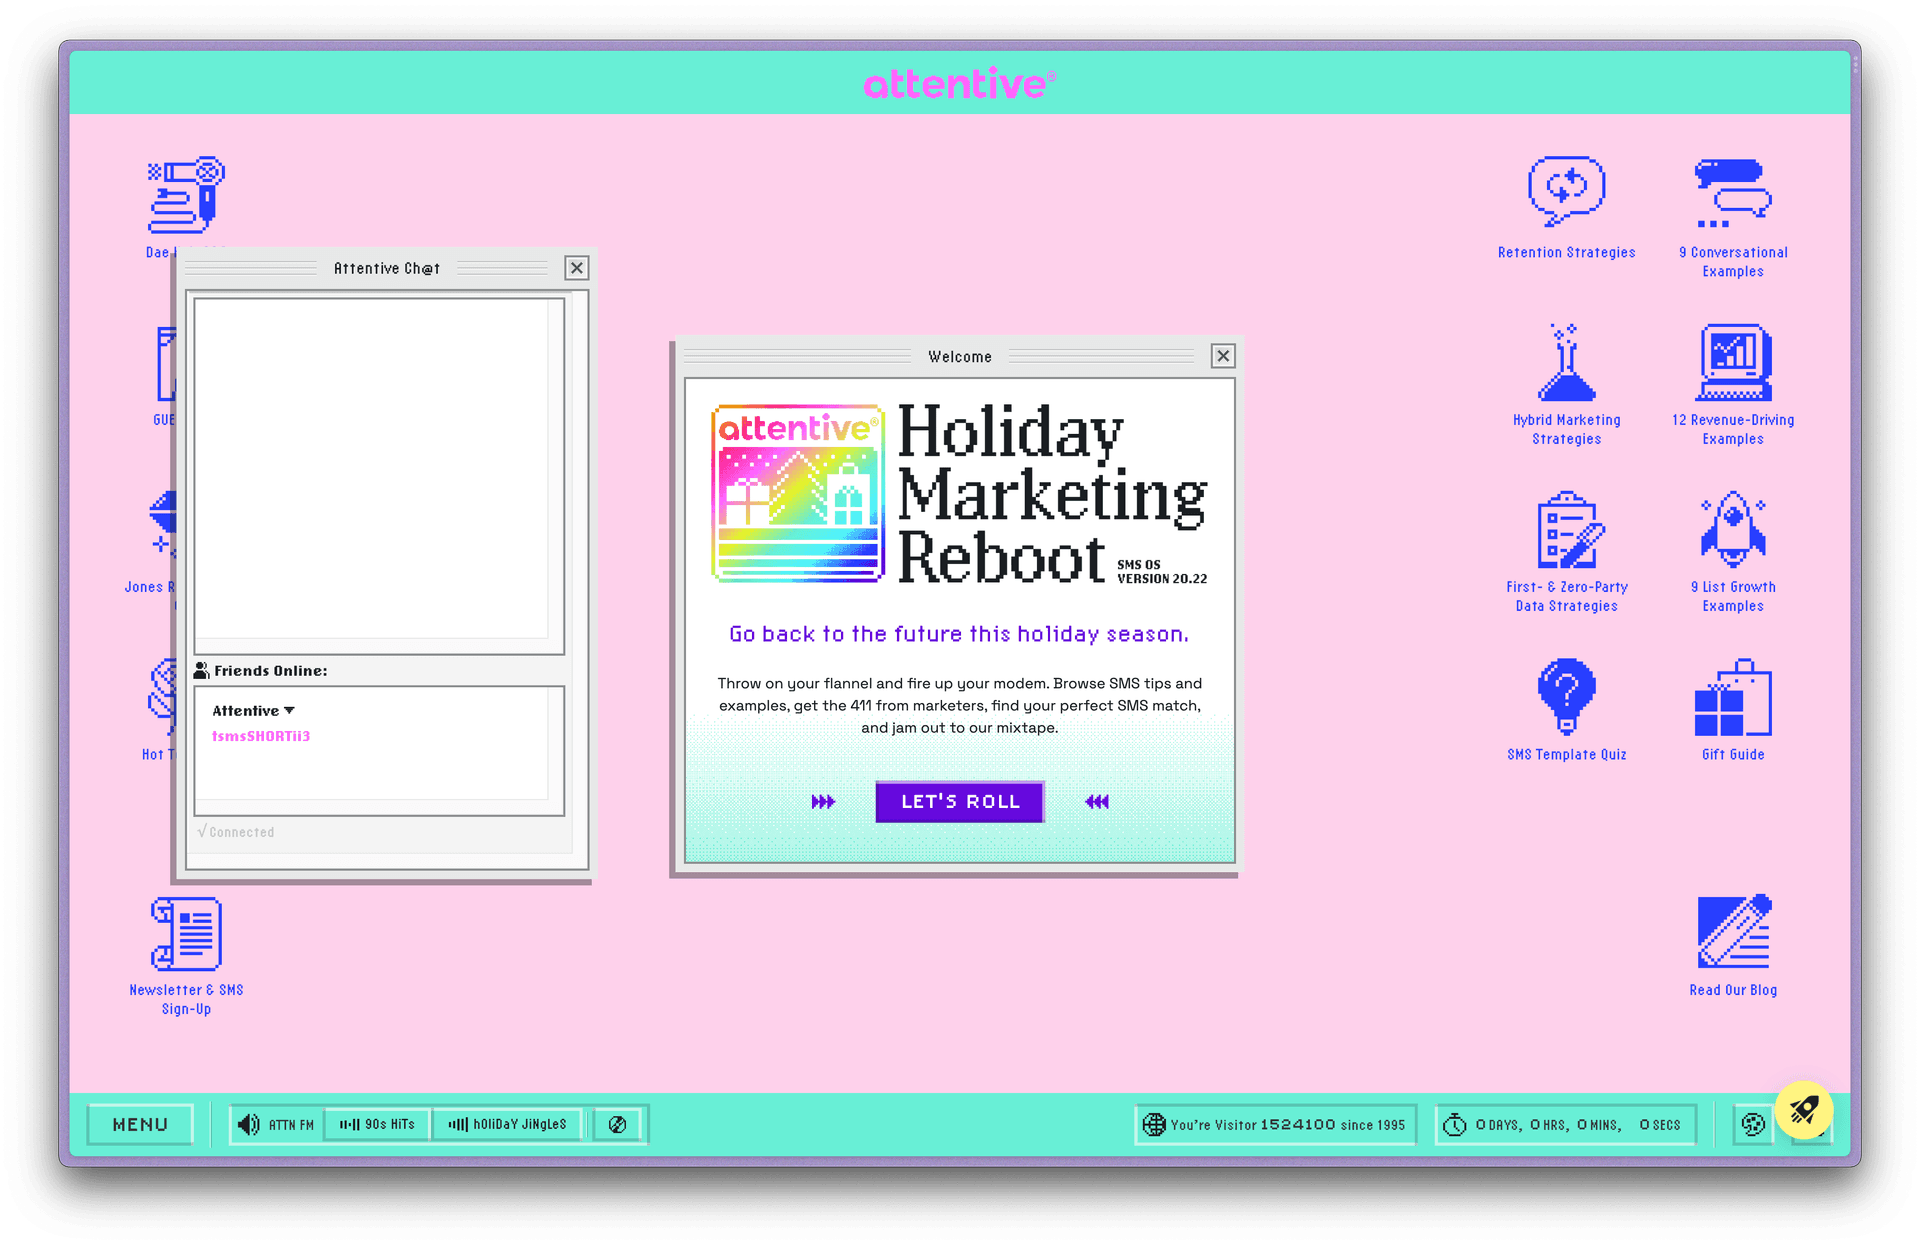This screenshot has height=1245, width=1920.
Task: Play the 90s HiTs station
Action: 378,1124
